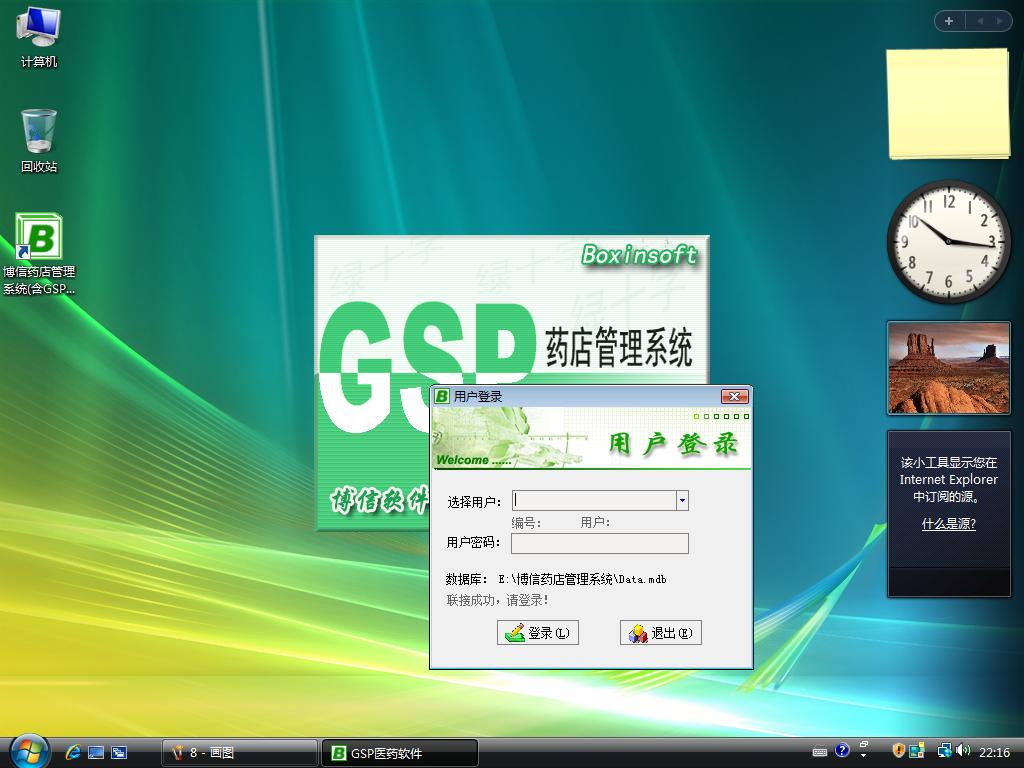Expand the 选择用户 dropdown arrow

pos(682,501)
